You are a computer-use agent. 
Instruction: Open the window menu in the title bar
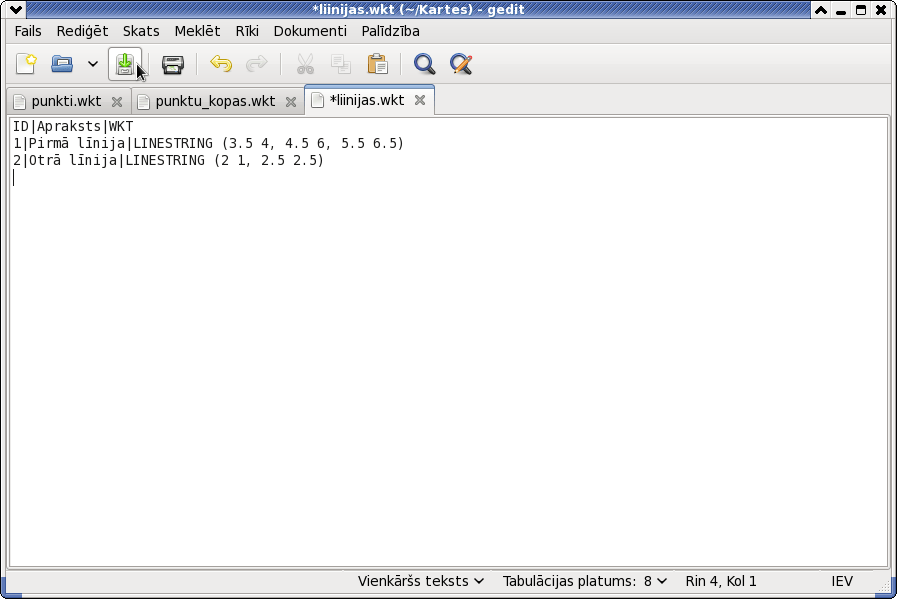coord(16,10)
